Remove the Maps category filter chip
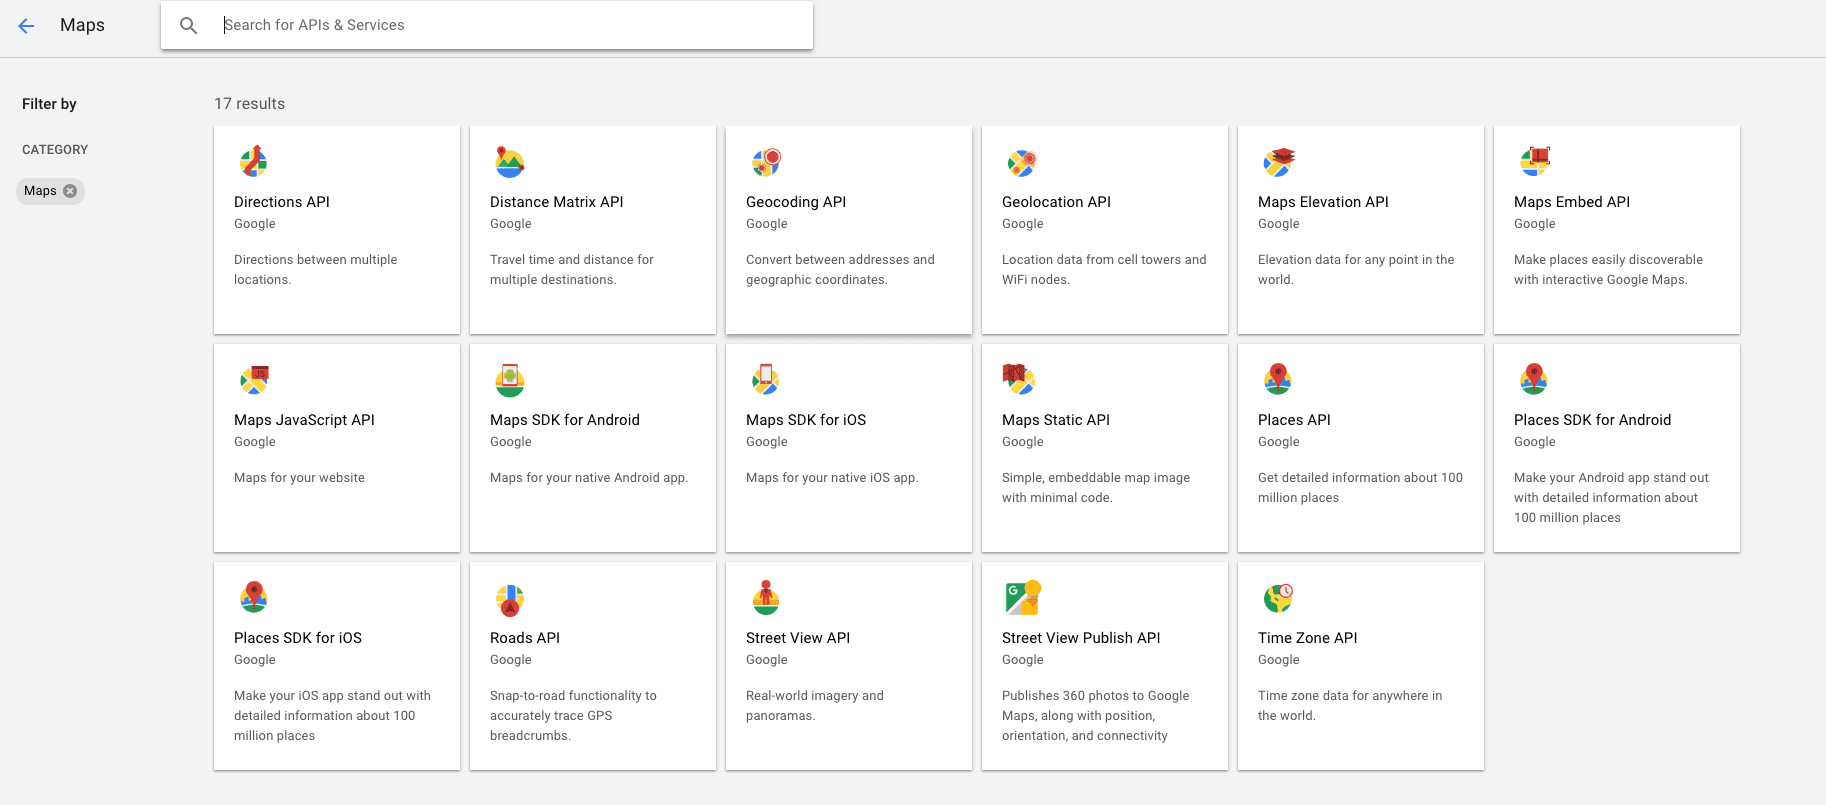The width and height of the screenshot is (1826, 805). 70,191
